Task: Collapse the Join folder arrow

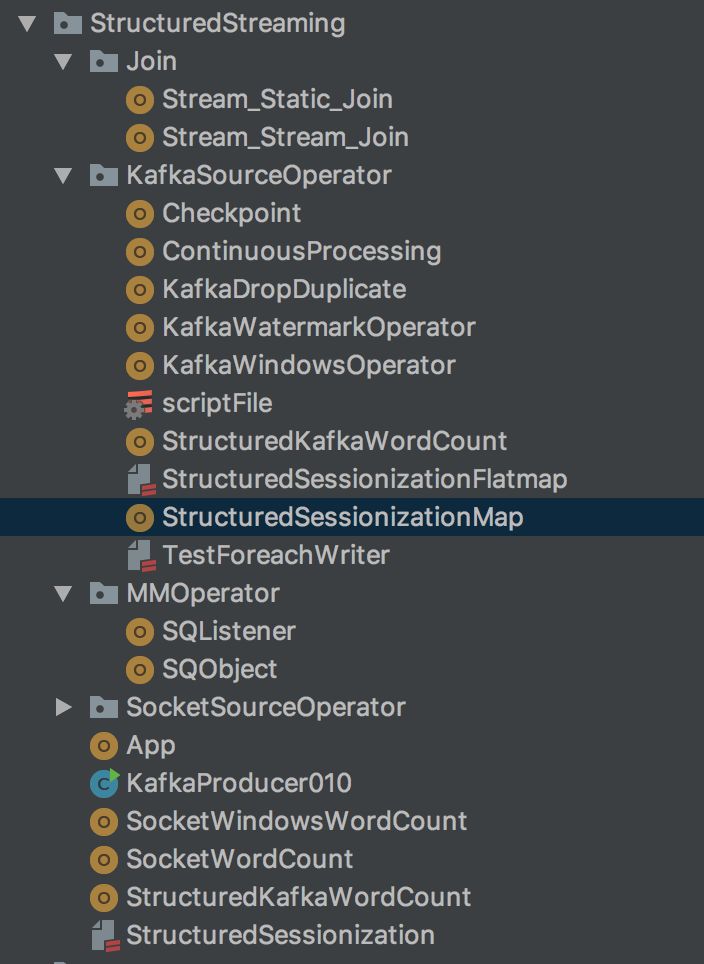Action: 64,62
